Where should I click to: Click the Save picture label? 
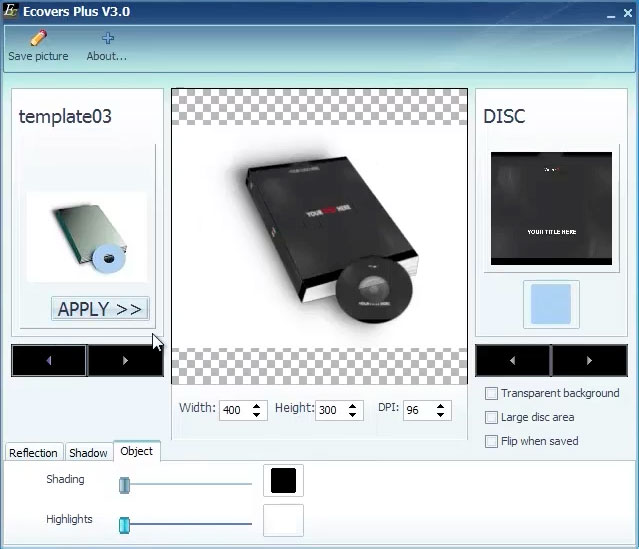click(x=38, y=56)
